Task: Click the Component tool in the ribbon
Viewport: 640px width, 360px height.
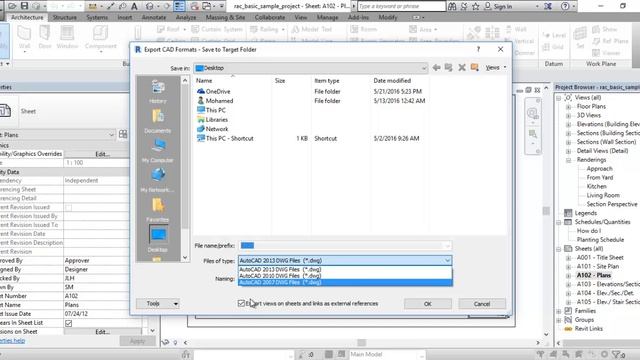Action: (100, 38)
